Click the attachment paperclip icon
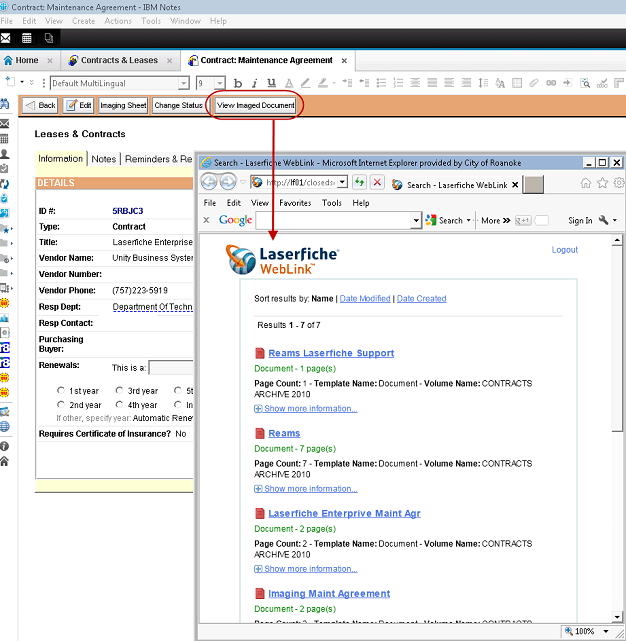 coord(533,83)
